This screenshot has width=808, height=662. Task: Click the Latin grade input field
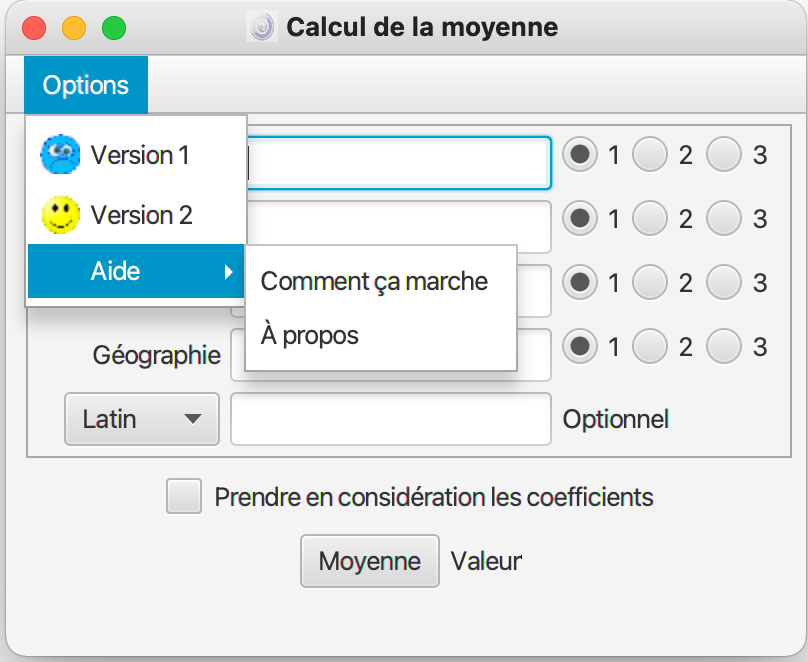[390, 419]
